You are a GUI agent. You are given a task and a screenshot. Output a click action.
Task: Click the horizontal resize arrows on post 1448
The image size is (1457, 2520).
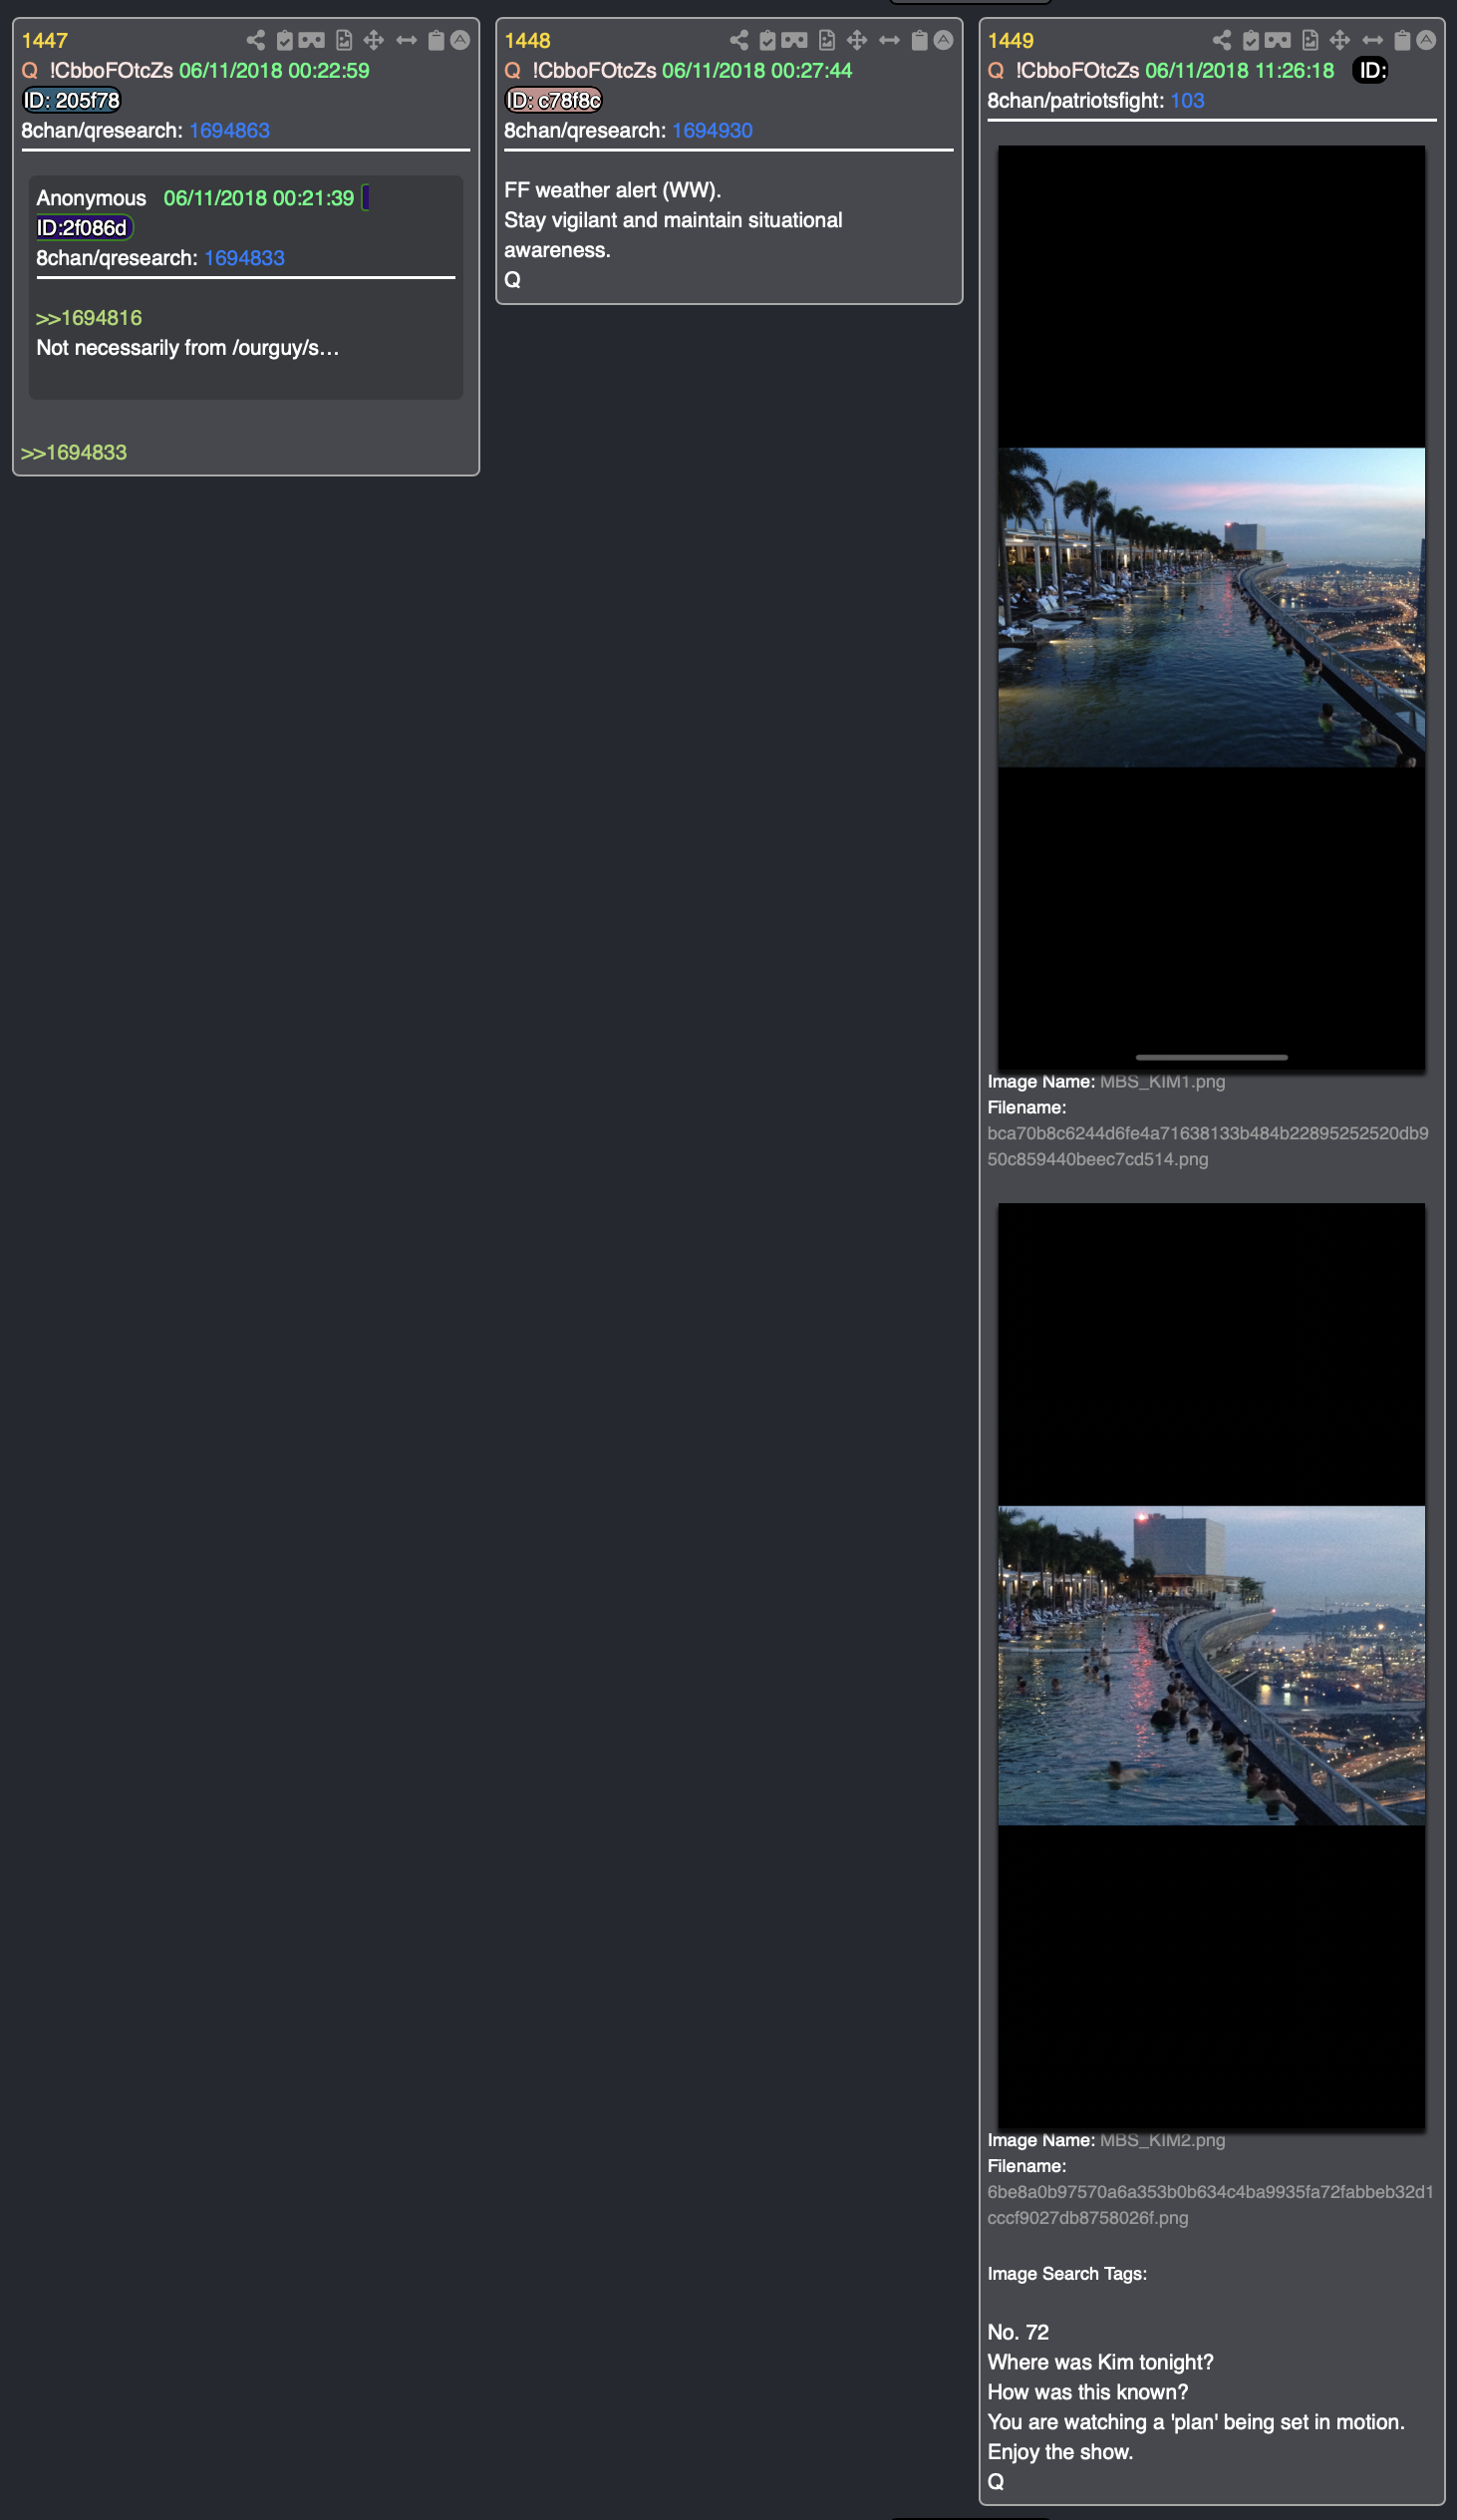coord(889,40)
